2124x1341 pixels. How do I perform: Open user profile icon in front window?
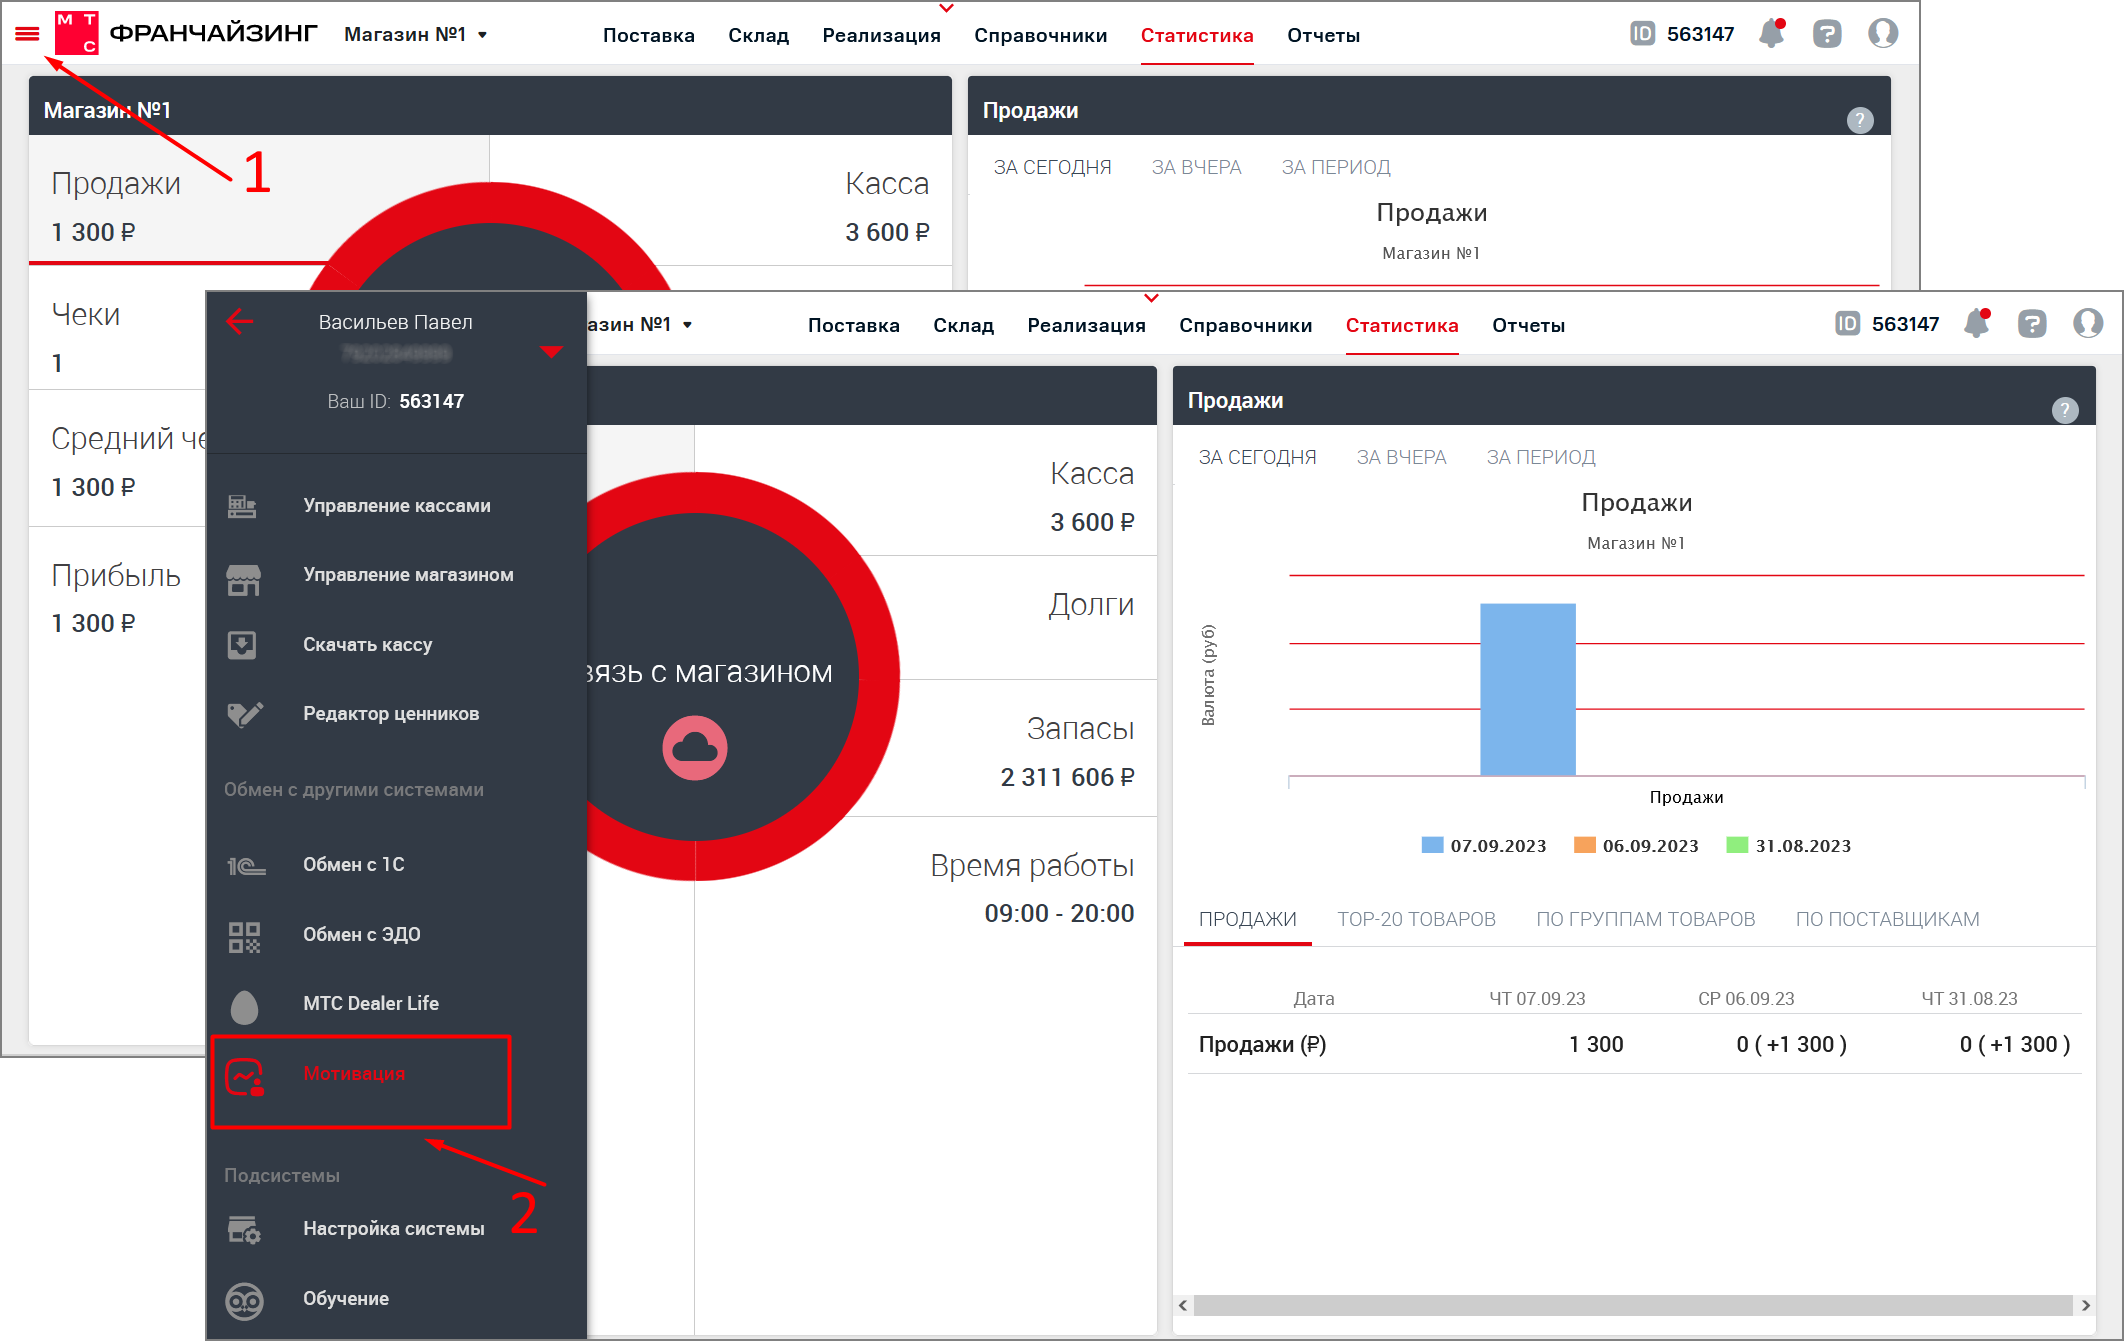point(2088,324)
